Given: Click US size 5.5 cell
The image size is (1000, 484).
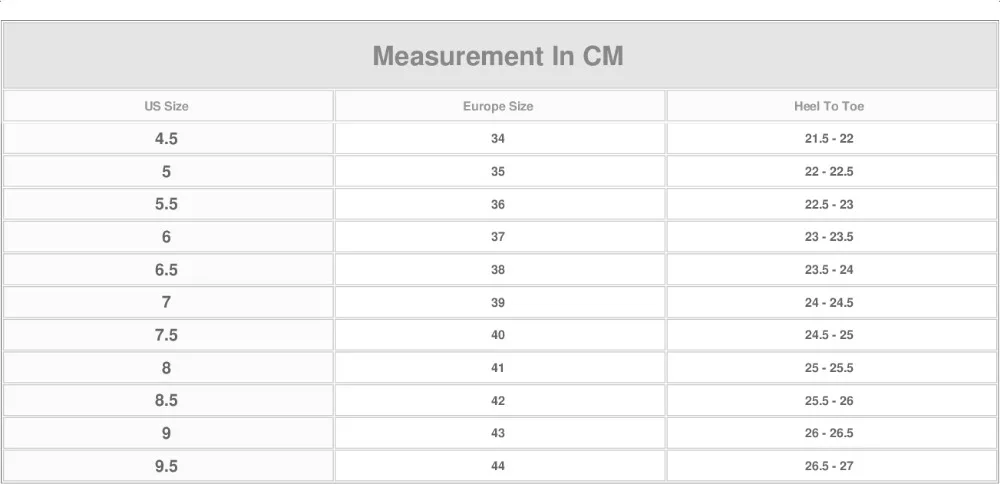Looking at the screenshot, I should [x=166, y=204].
